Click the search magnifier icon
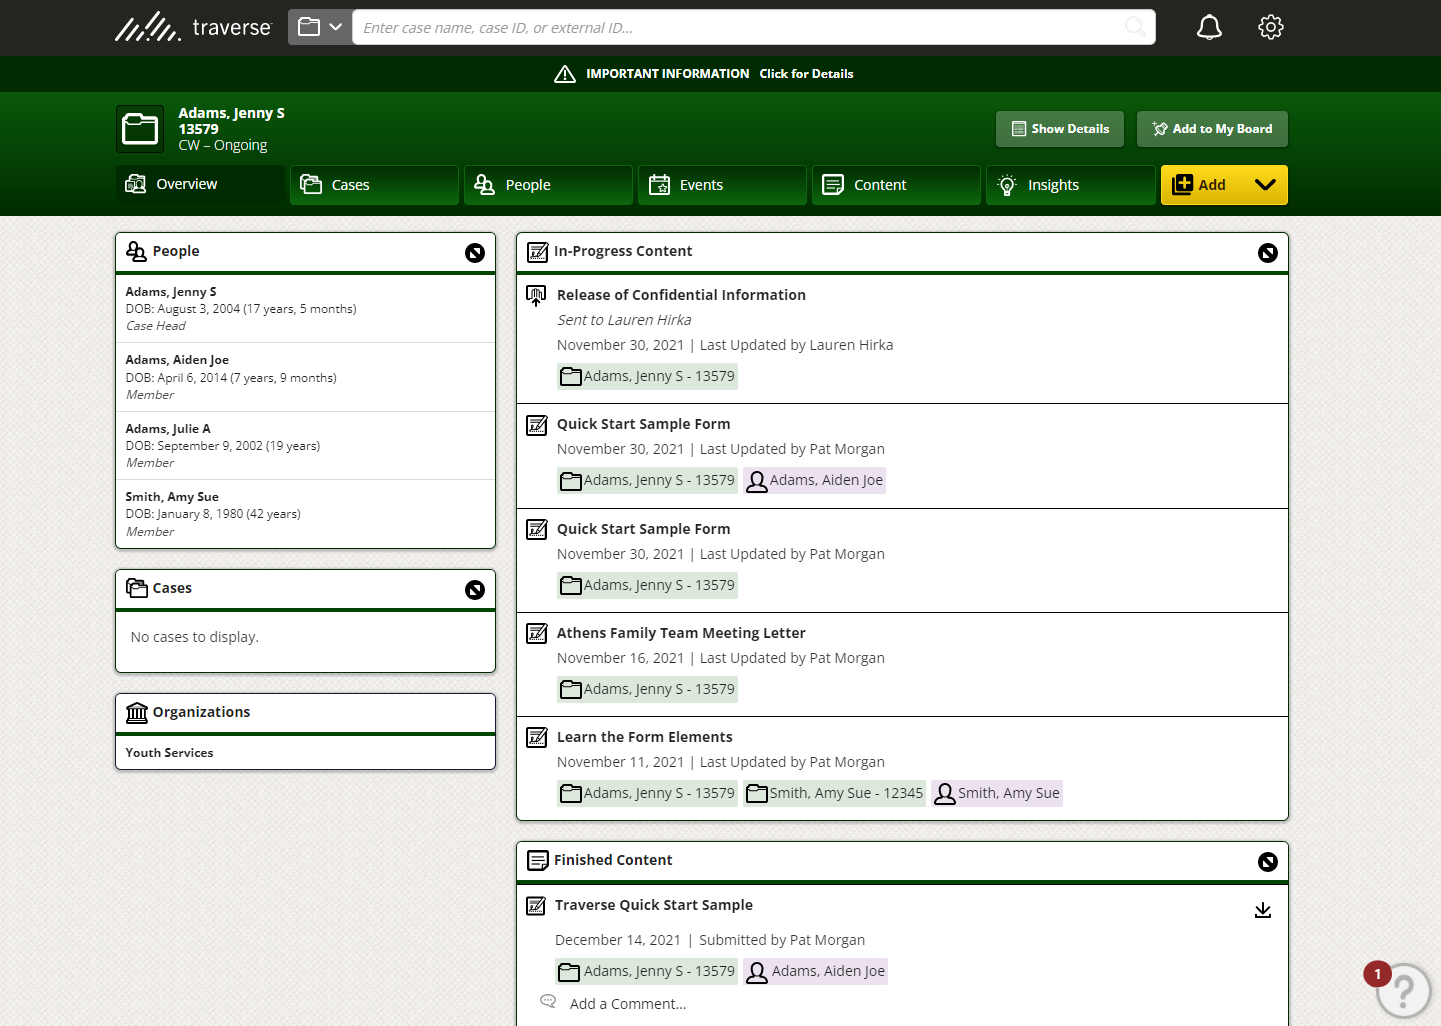This screenshot has width=1441, height=1026. [1135, 27]
